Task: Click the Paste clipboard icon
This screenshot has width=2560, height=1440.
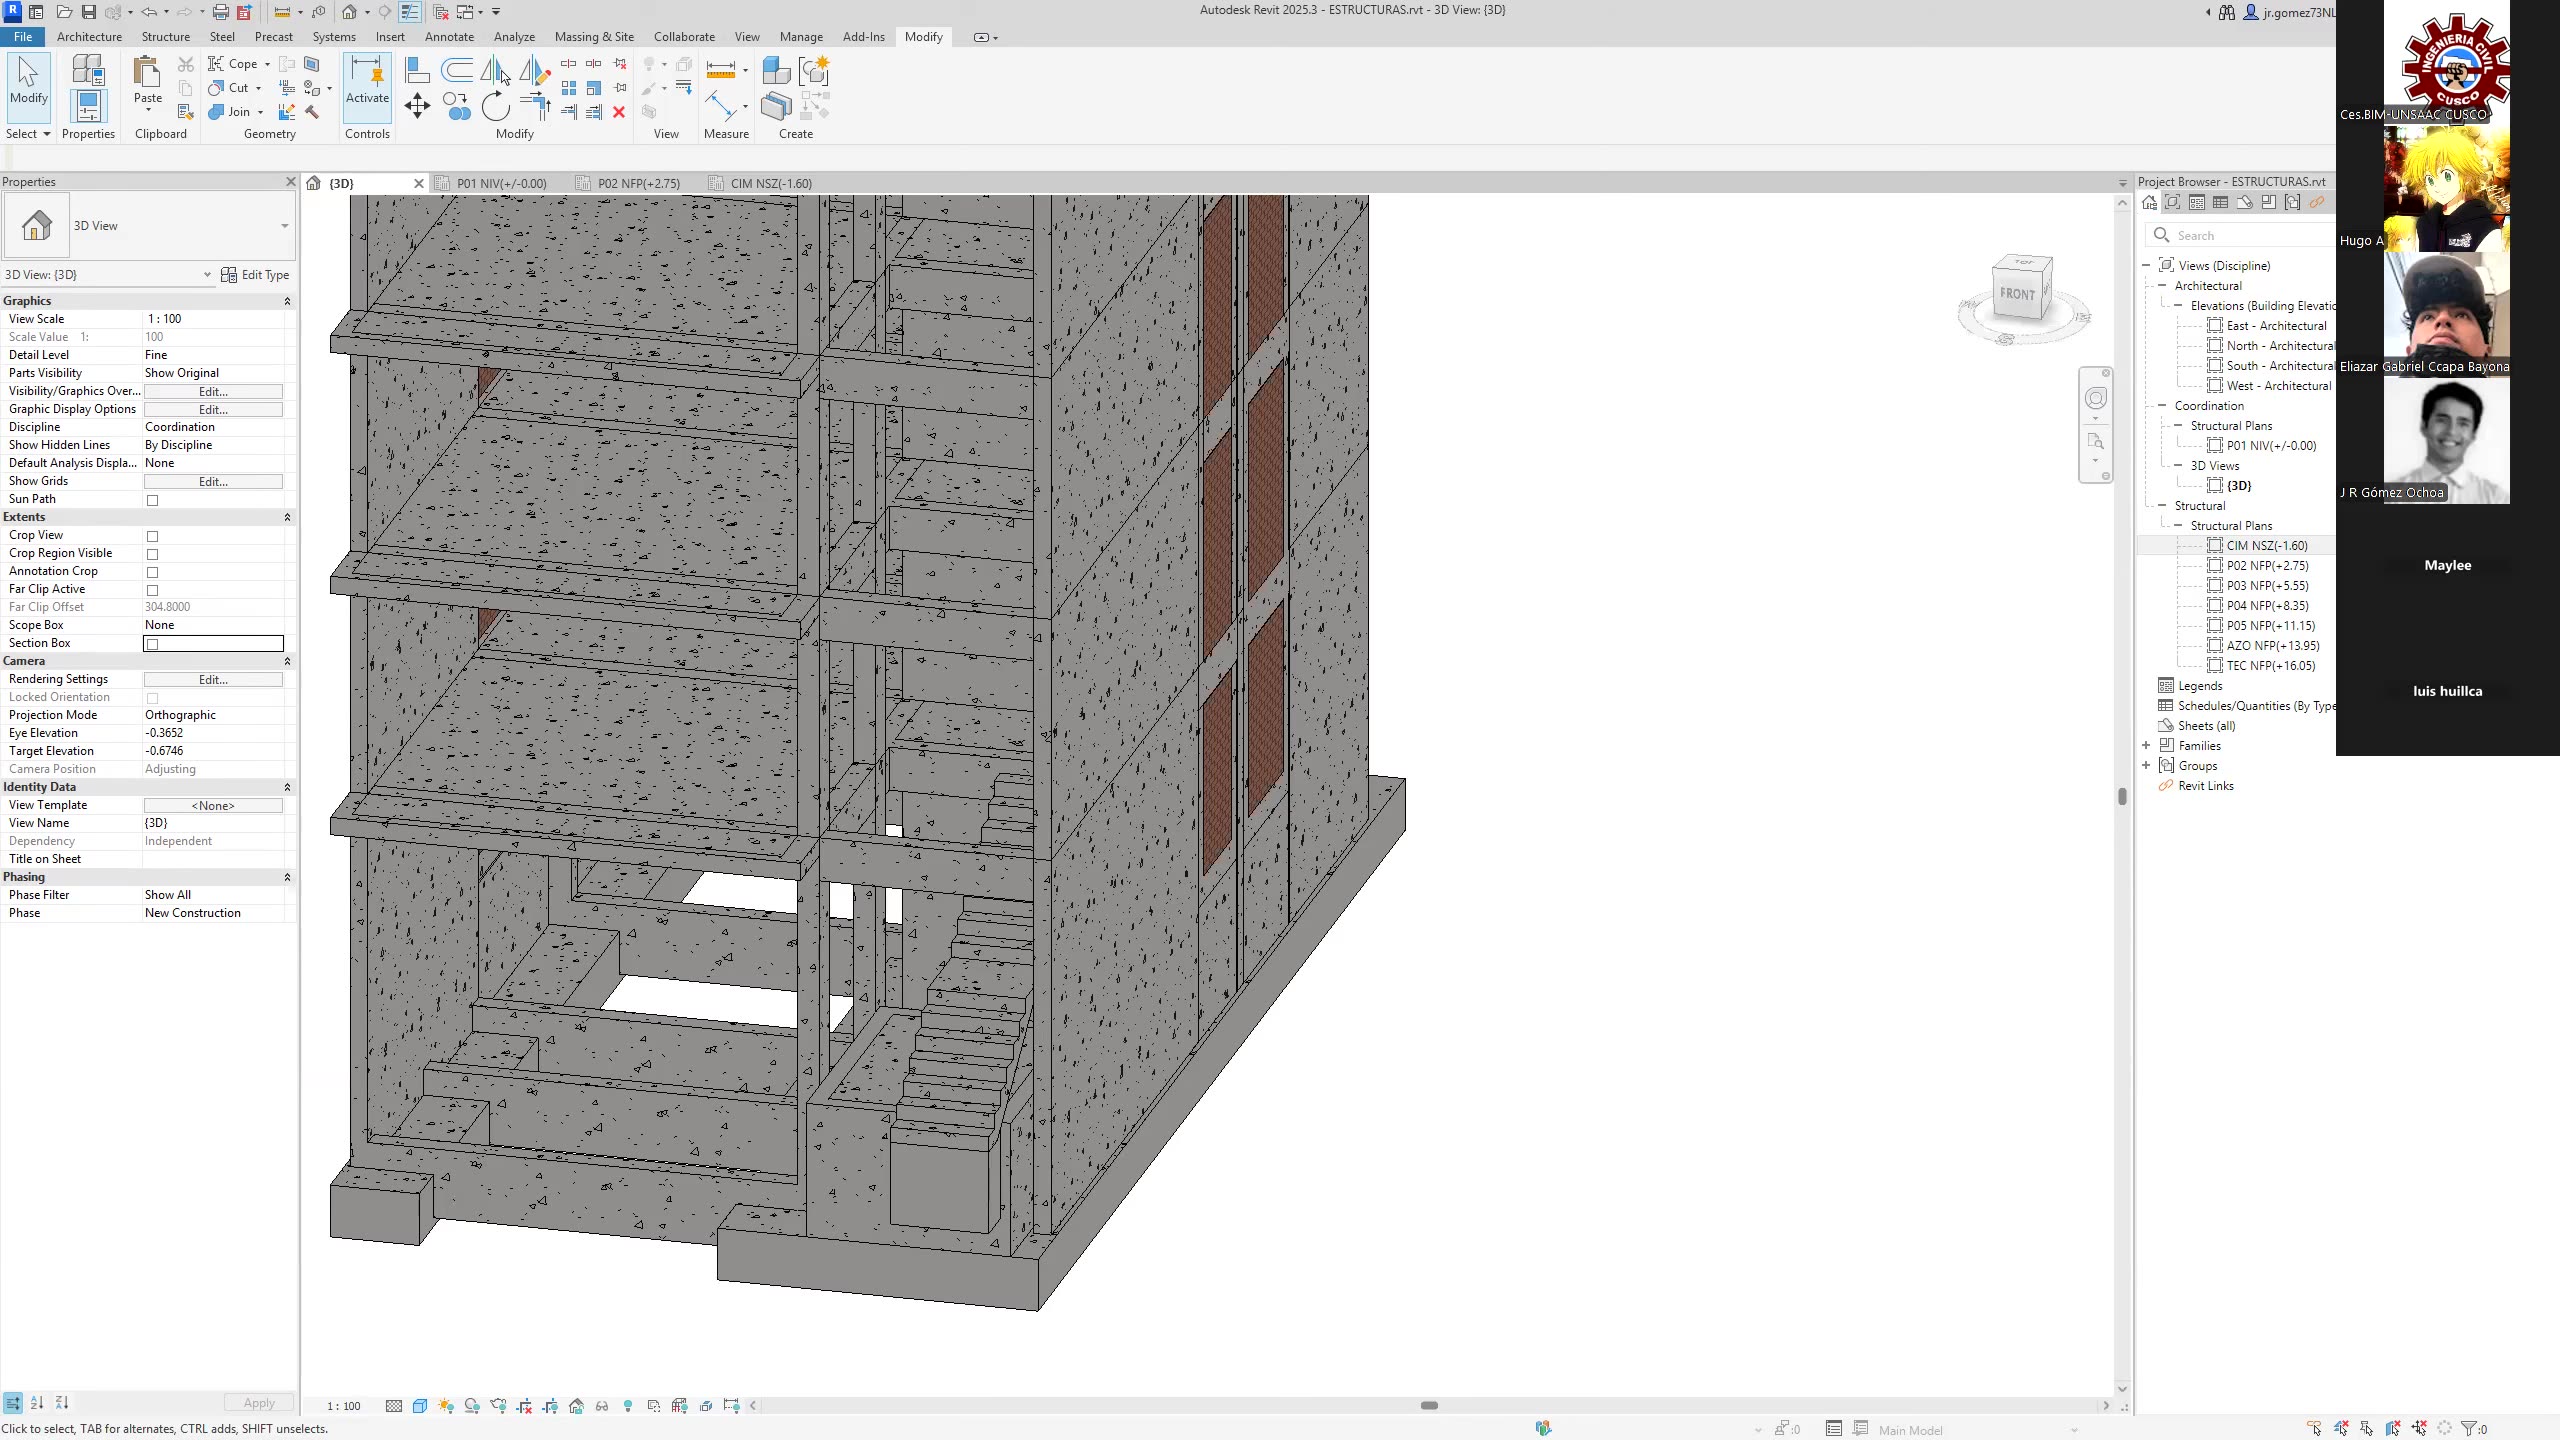Action: tap(148, 72)
